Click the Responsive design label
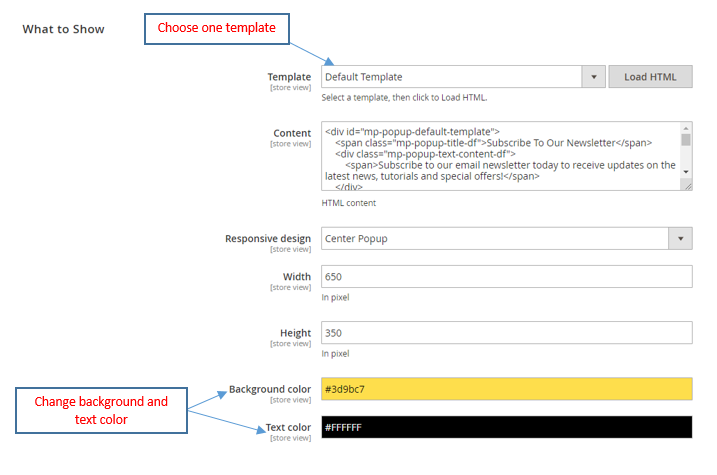 pos(268,239)
